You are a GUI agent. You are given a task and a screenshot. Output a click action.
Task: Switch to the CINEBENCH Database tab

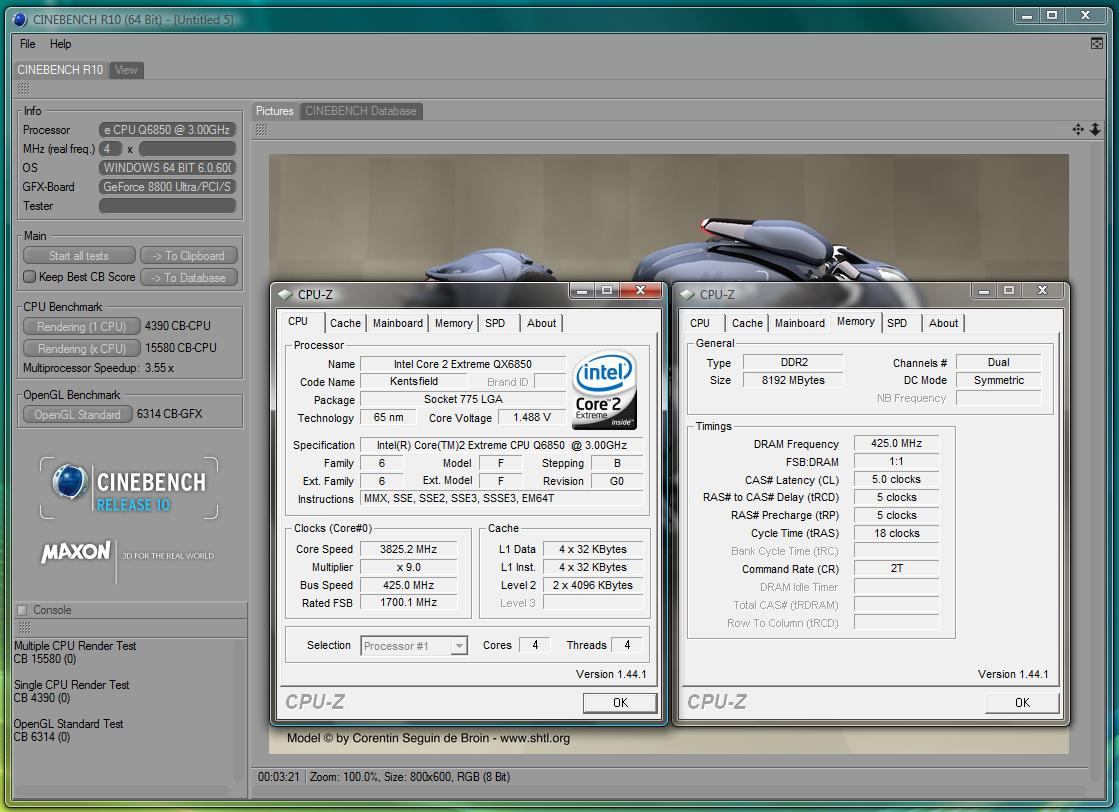point(361,111)
